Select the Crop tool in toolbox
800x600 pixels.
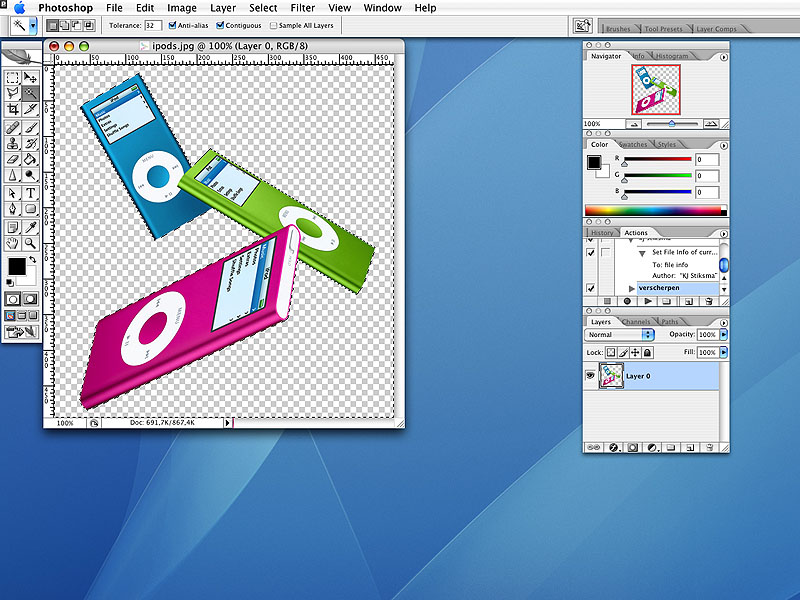pos(13,108)
